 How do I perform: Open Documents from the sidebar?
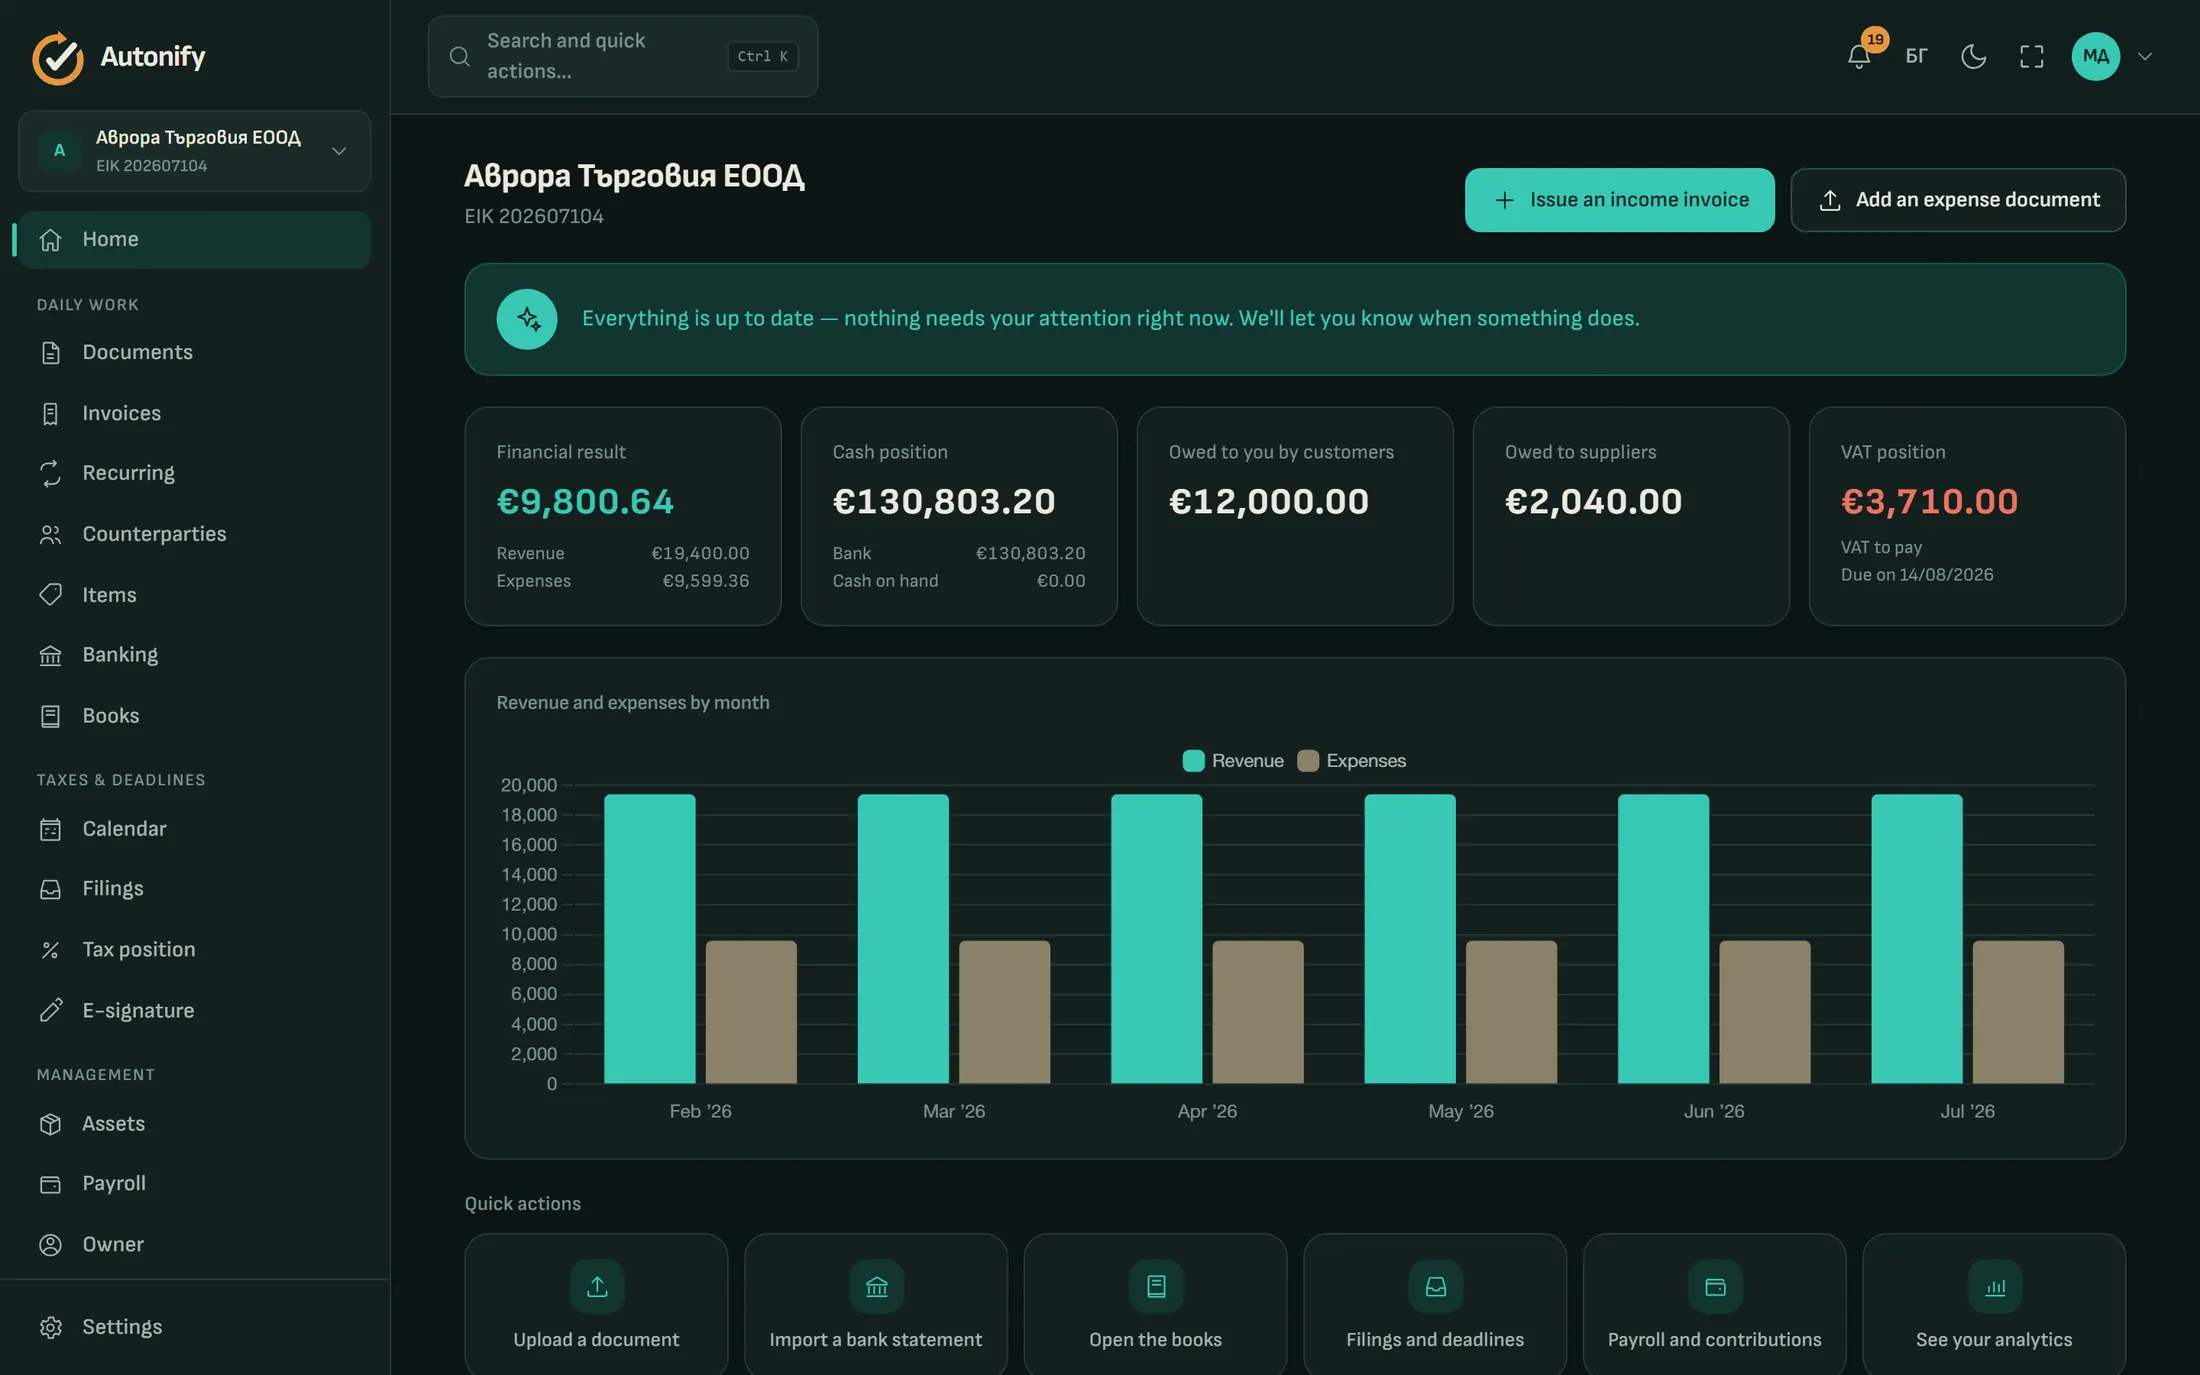click(x=195, y=352)
